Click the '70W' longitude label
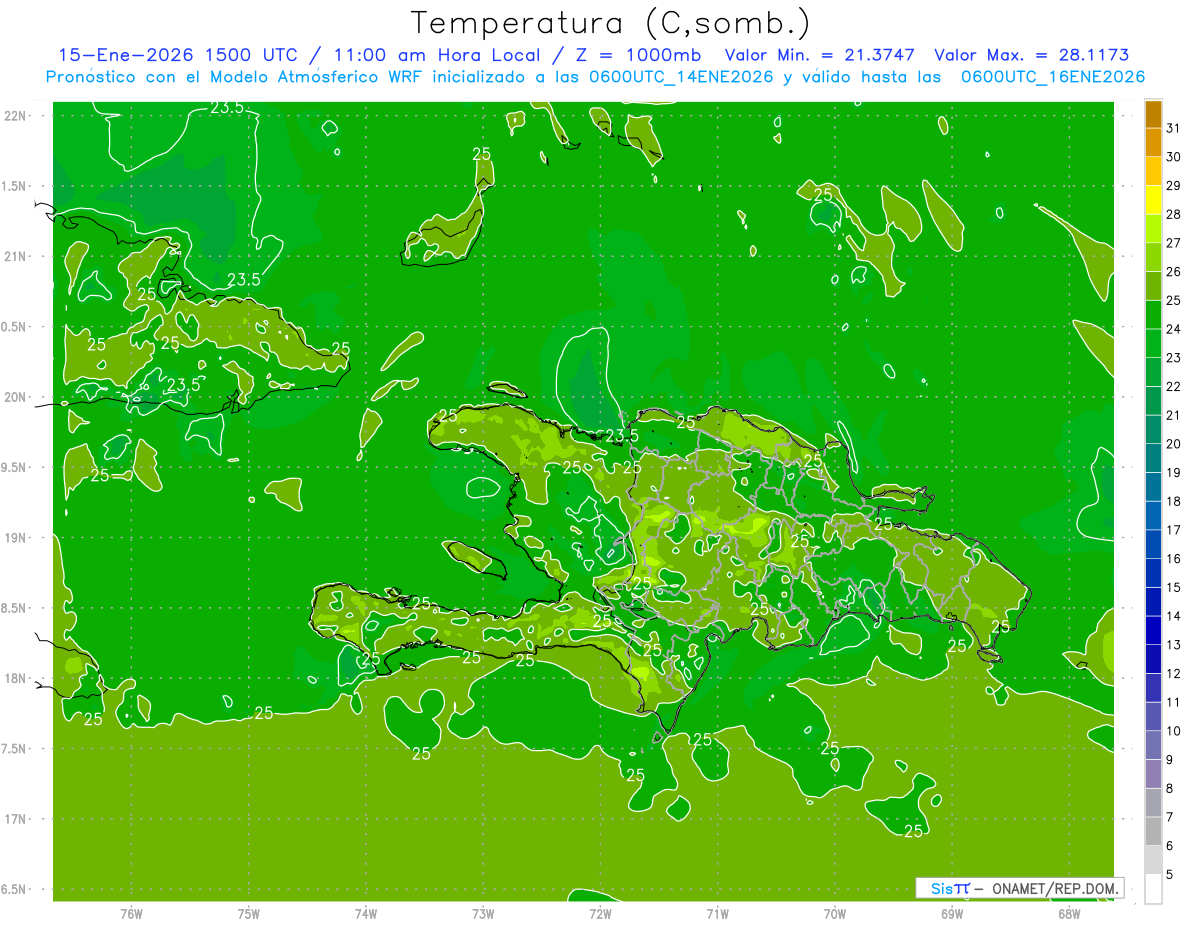This screenshot has height=927, width=1200. [x=835, y=914]
